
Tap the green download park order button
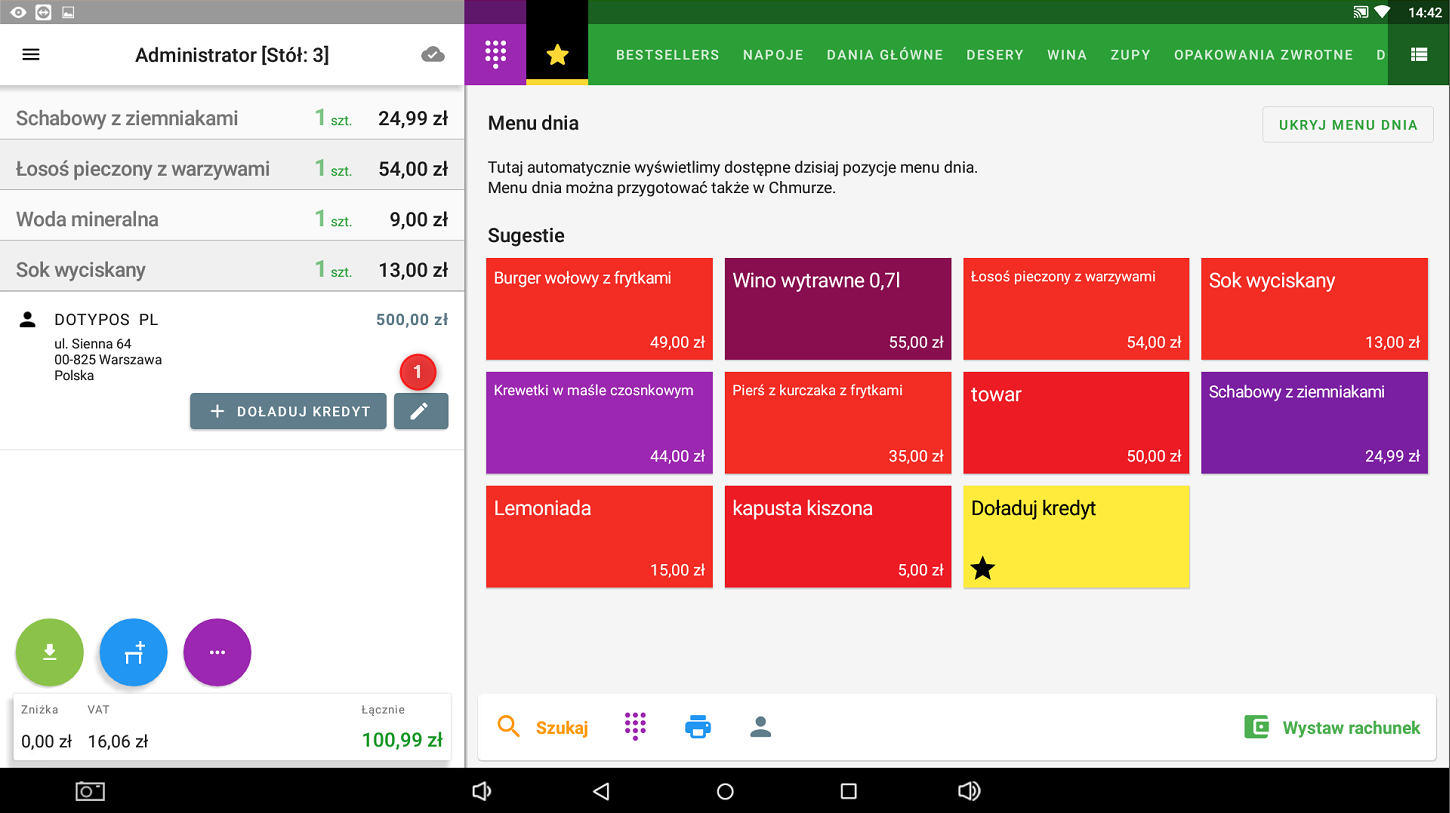point(49,652)
